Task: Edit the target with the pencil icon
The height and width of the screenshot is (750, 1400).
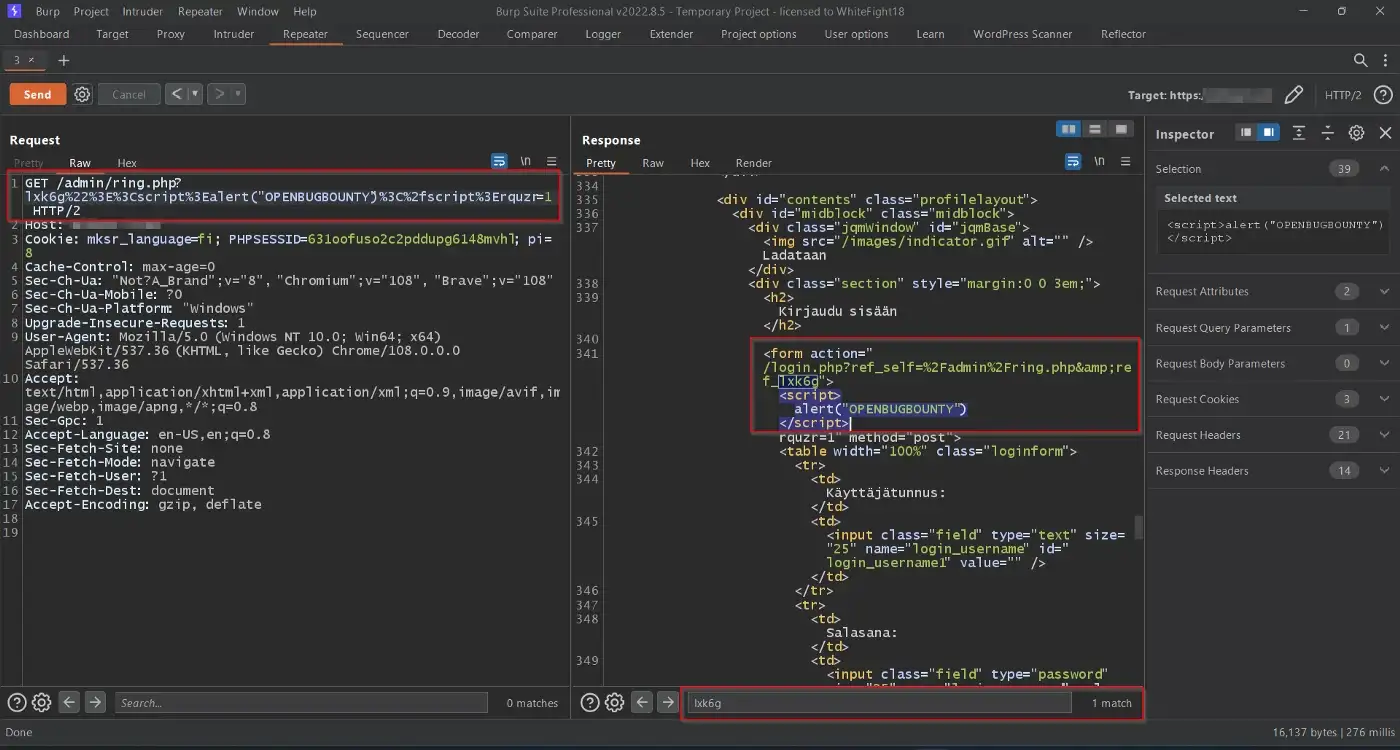Action: tap(1293, 95)
